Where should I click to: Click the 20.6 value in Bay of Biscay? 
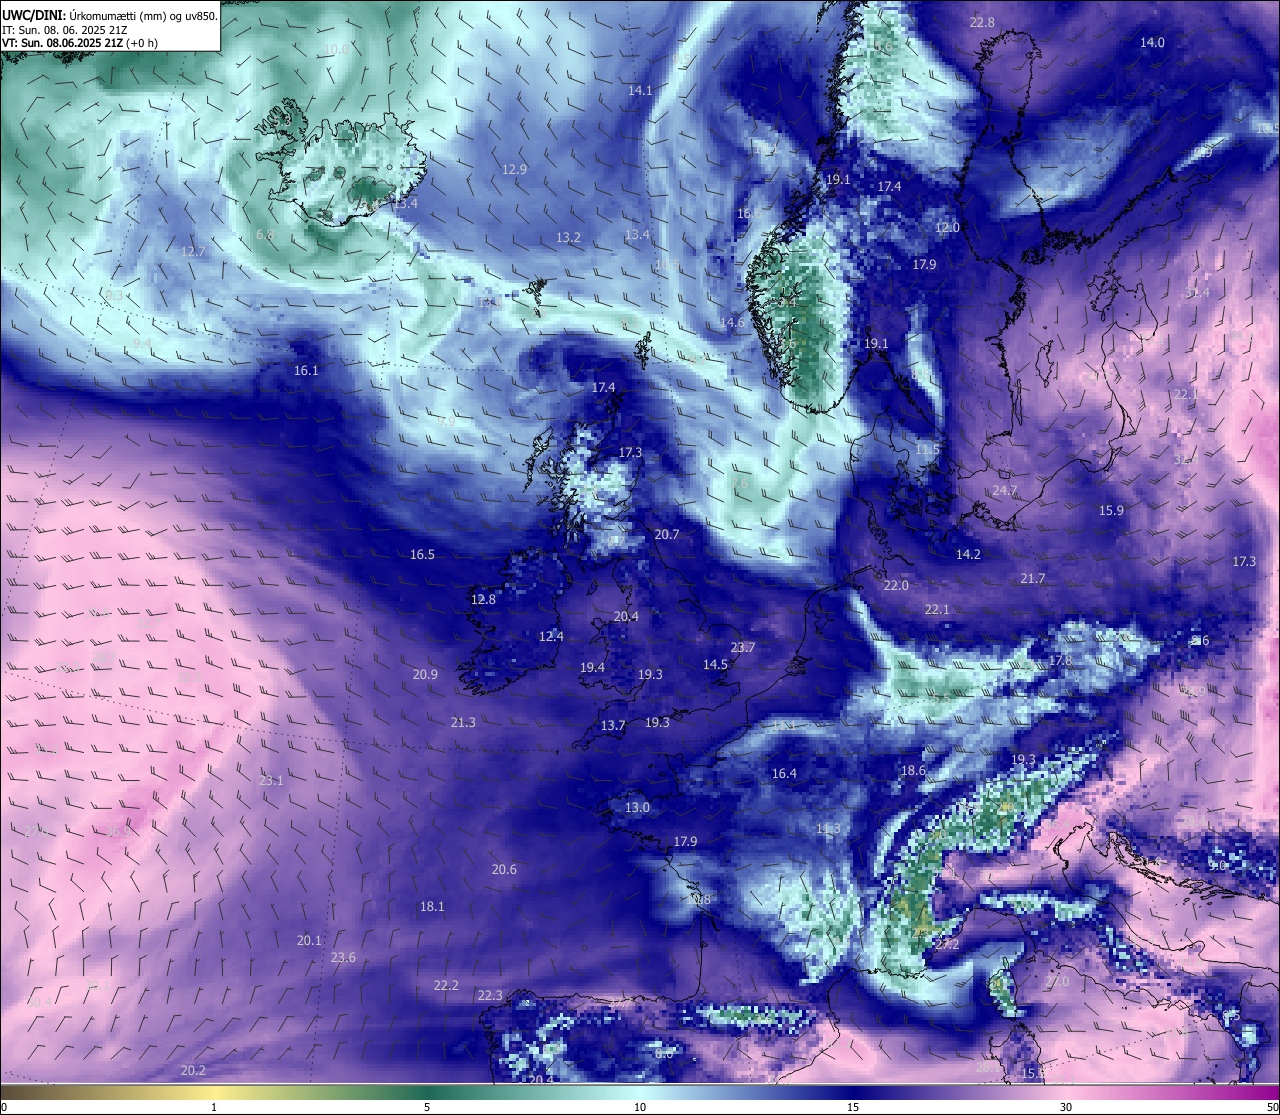tap(504, 869)
